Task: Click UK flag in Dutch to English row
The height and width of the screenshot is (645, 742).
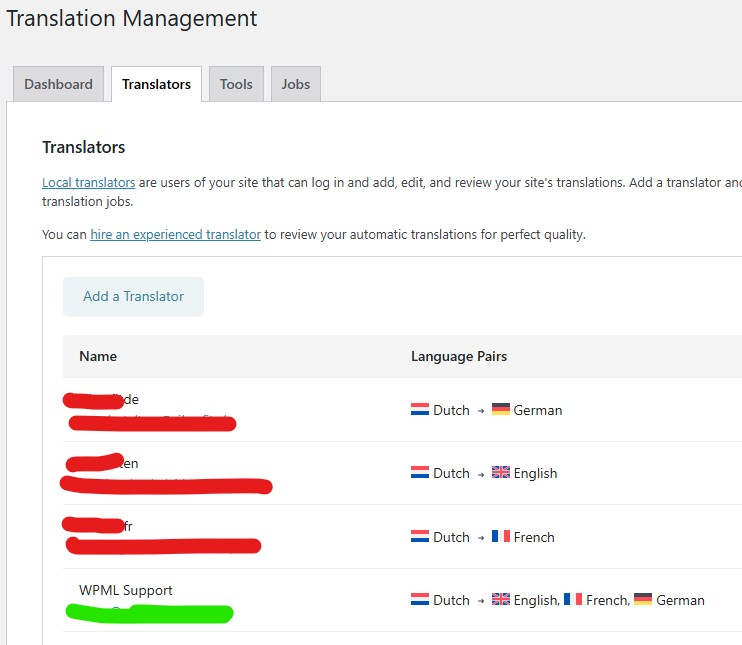Action: point(501,472)
